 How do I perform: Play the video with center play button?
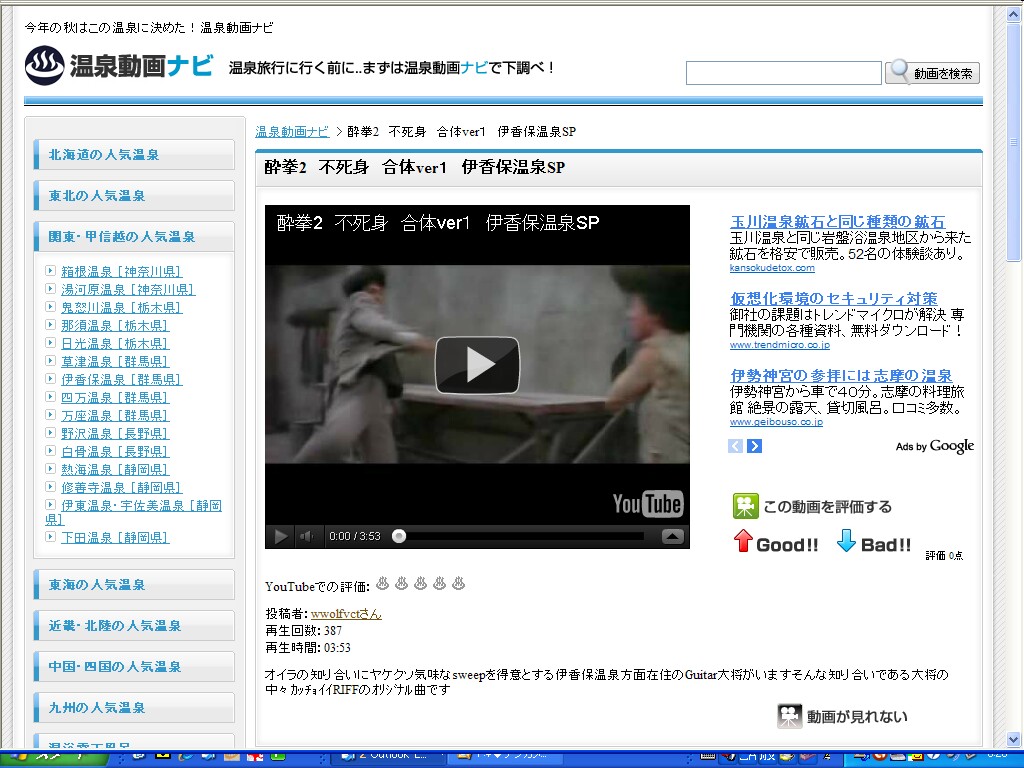click(x=477, y=365)
